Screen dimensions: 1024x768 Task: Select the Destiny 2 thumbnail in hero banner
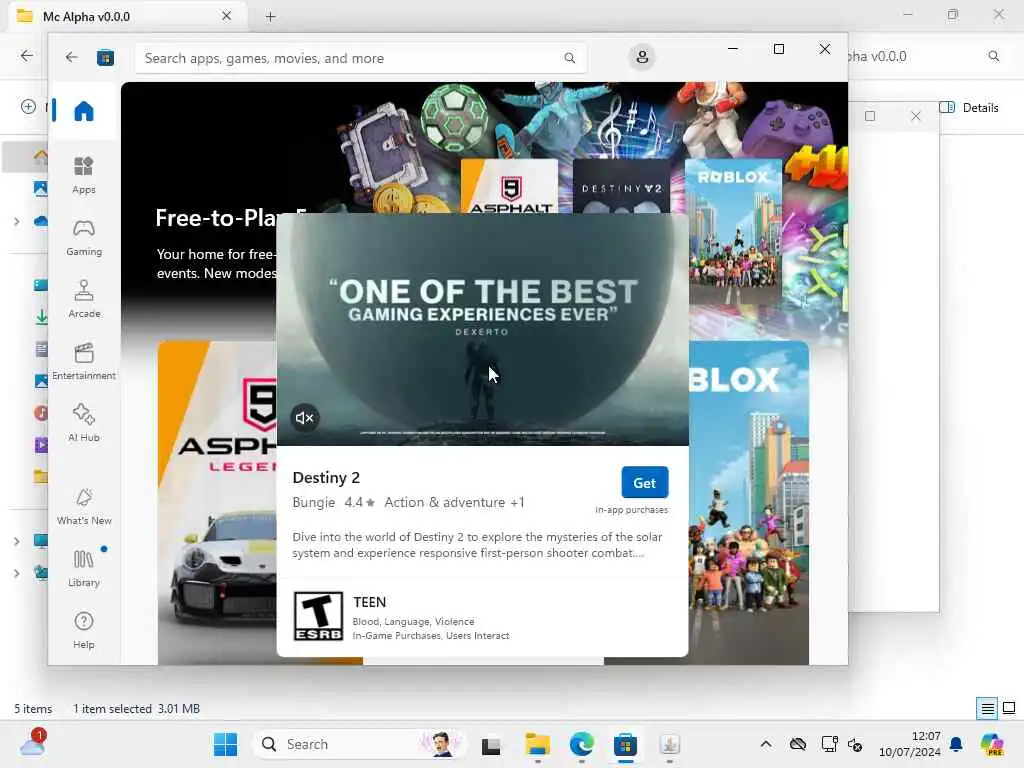(622, 187)
